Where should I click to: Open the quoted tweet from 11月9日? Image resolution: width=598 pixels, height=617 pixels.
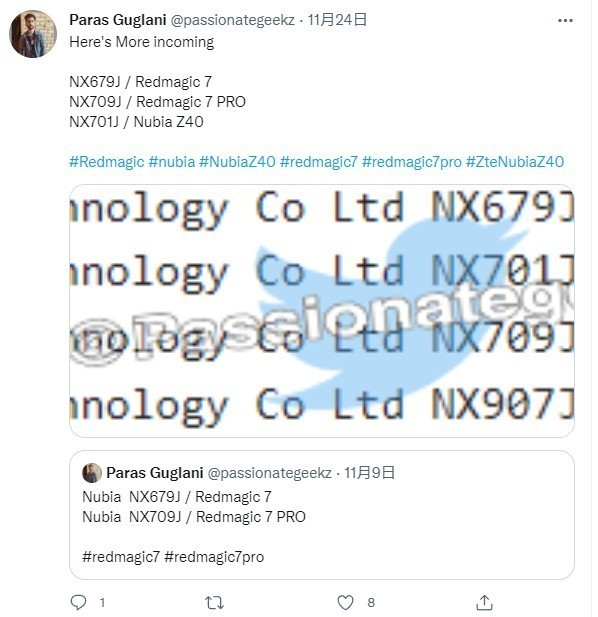[x=322, y=515]
